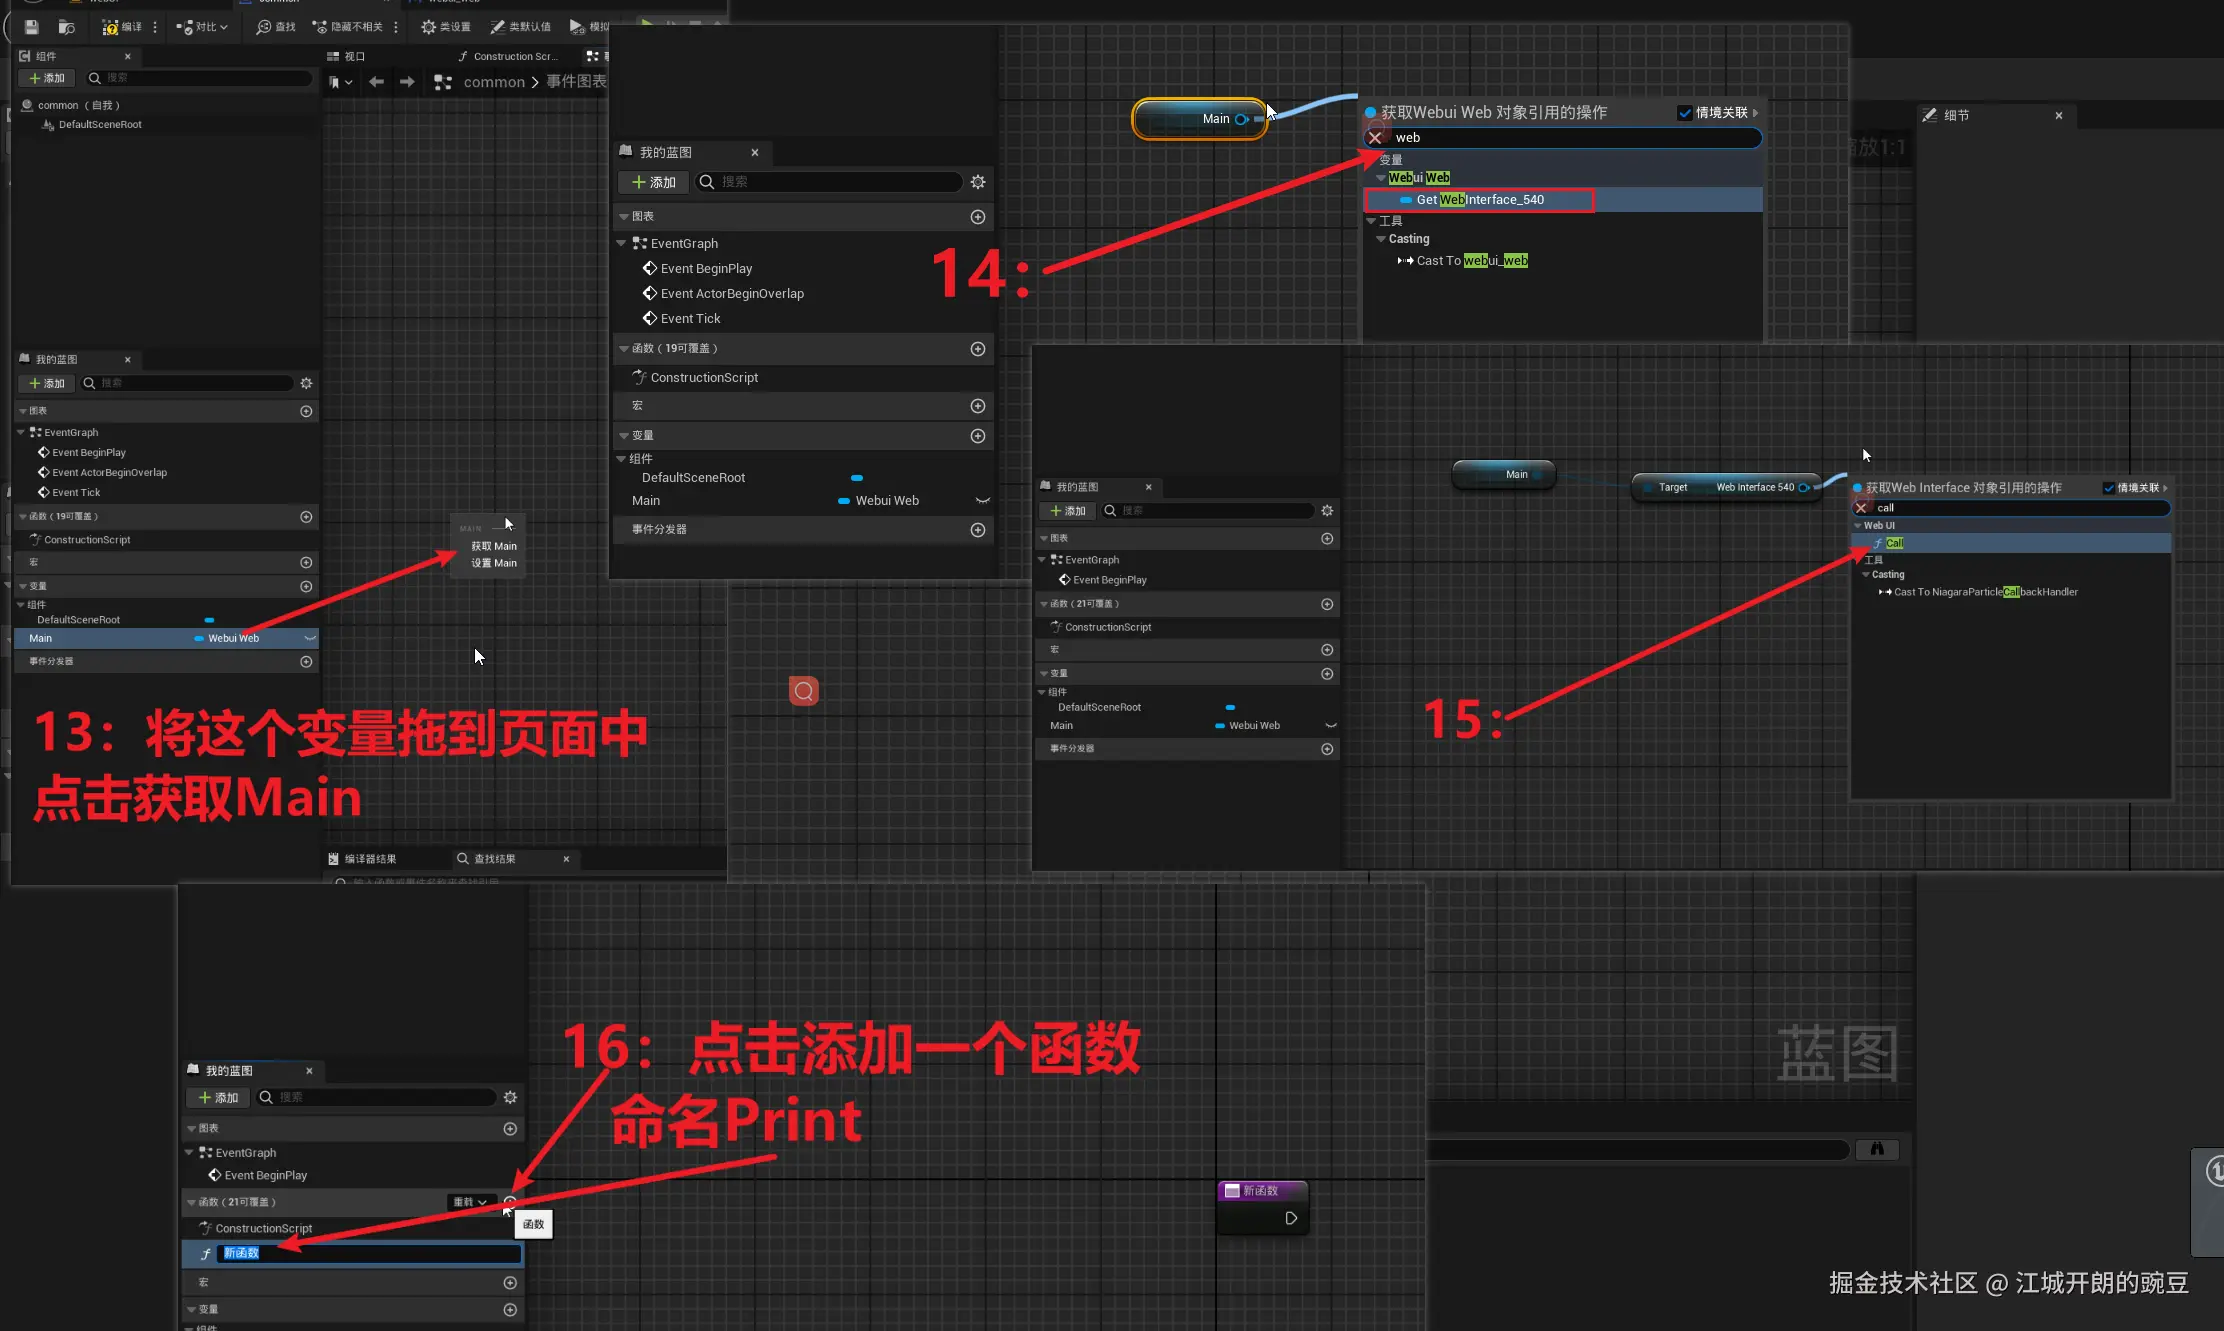This screenshot has height=1331, width=2224.
Task: Toggle 情境关联 checkbox in Webui Web menu
Action: click(1685, 113)
